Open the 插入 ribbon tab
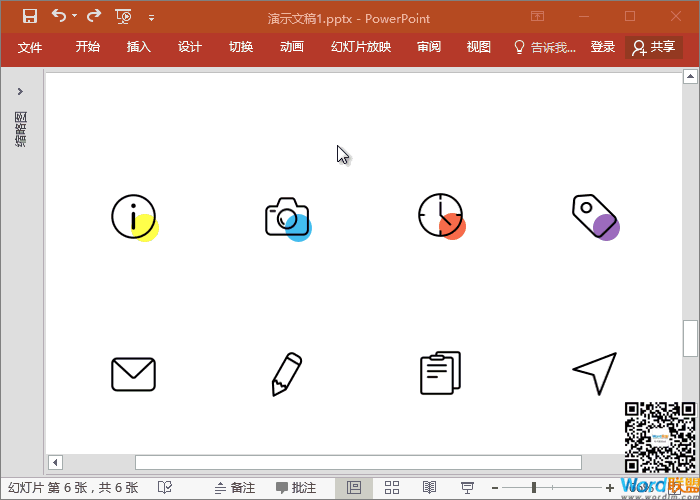This screenshot has height=500, width=700. (139, 47)
